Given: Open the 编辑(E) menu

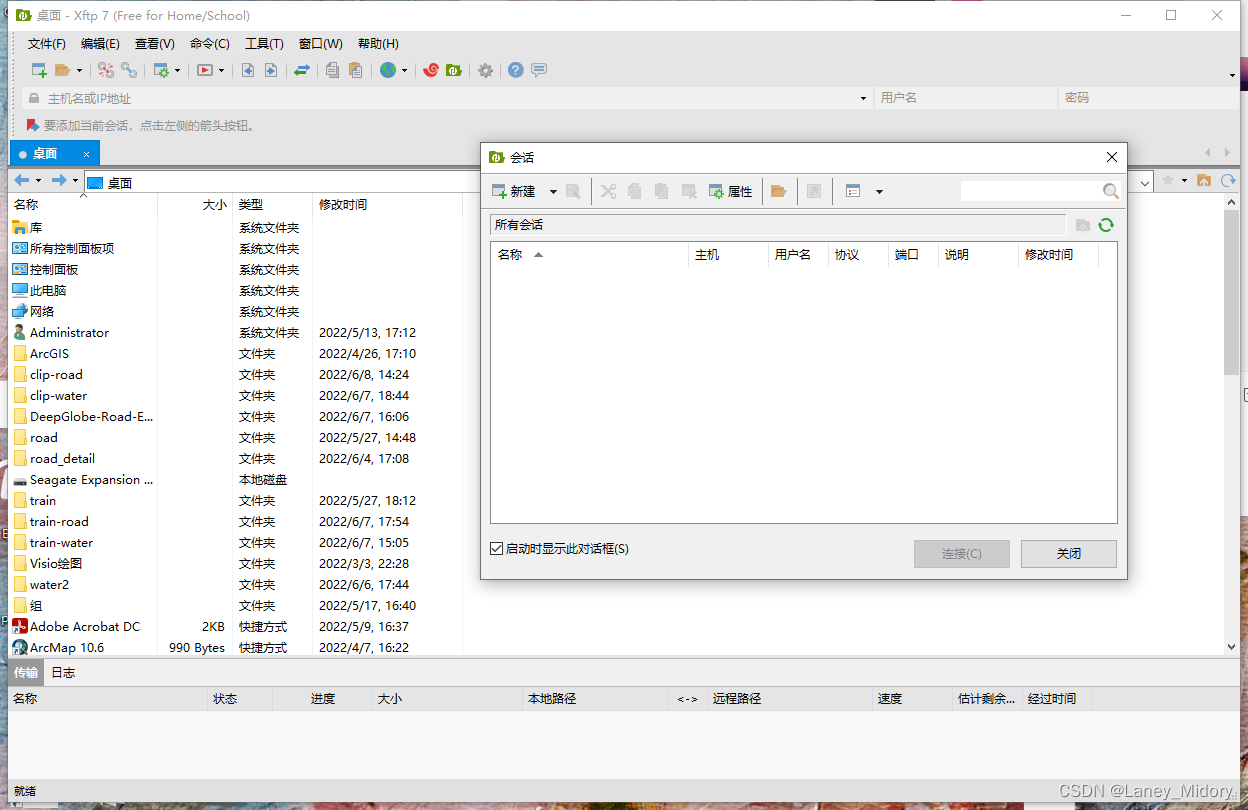Looking at the screenshot, I should pos(100,43).
